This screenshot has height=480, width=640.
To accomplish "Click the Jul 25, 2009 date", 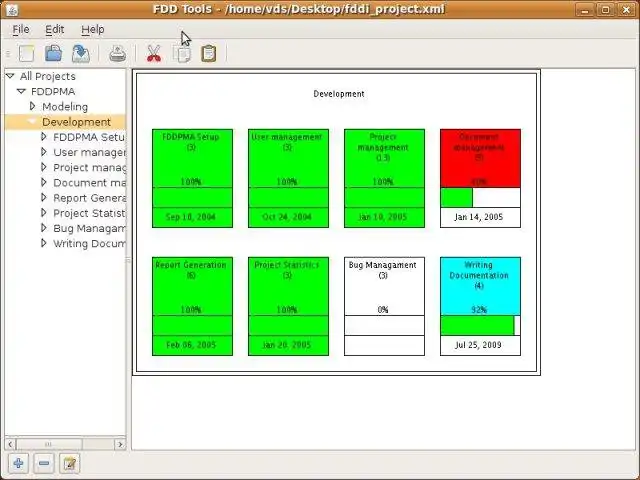I will (478, 345).
